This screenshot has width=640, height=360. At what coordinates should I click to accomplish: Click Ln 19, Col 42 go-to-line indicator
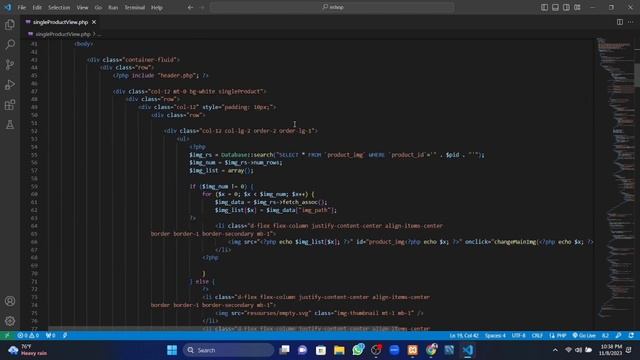[464, 336]
